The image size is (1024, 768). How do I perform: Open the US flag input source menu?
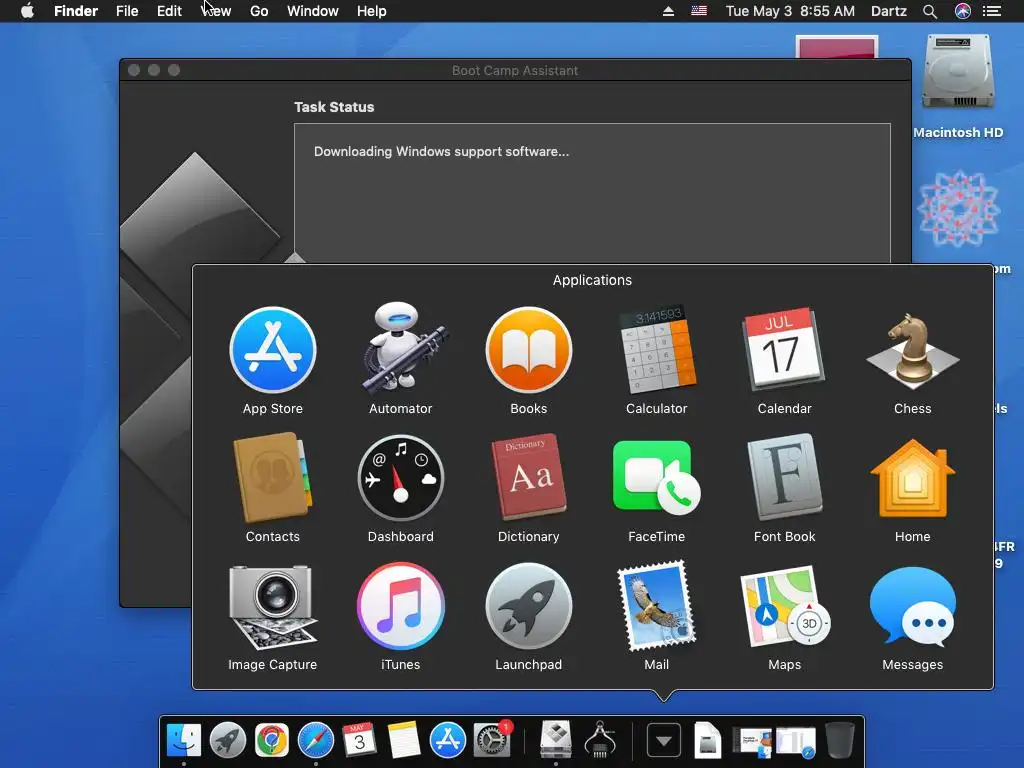coord(699,10)
